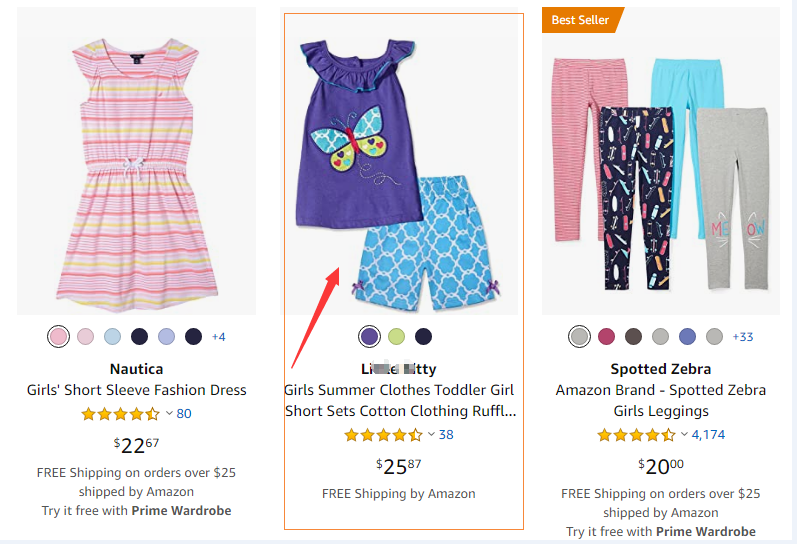
Task: Click the Nautica dress star rating
Action: coord(120,414)
